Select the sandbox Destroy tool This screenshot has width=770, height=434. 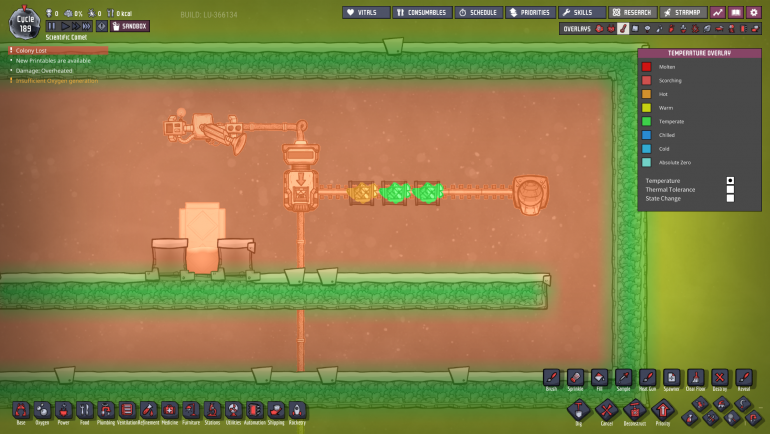(719, 378)
